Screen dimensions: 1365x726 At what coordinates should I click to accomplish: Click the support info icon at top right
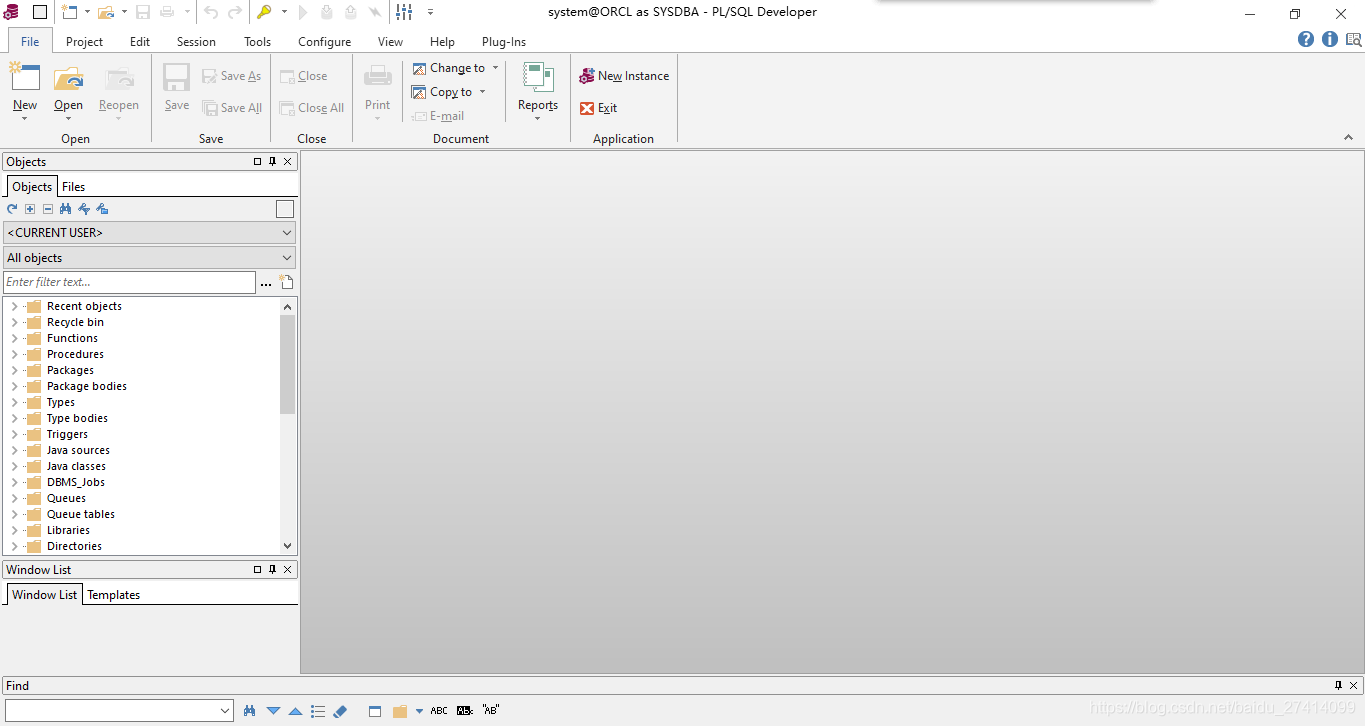point(1353,39)
